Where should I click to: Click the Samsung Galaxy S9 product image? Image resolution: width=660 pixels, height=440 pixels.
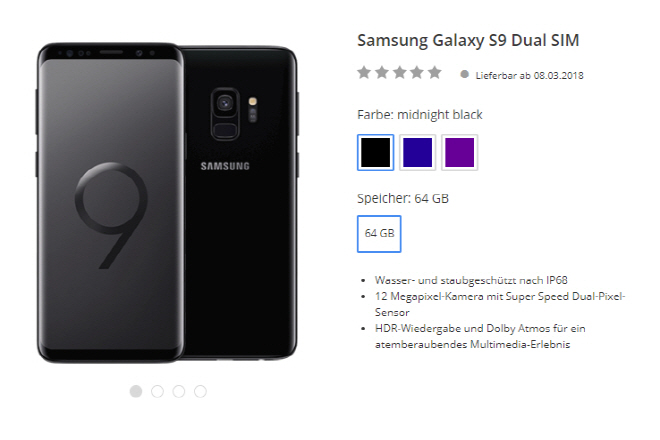(x=167, y=203)
